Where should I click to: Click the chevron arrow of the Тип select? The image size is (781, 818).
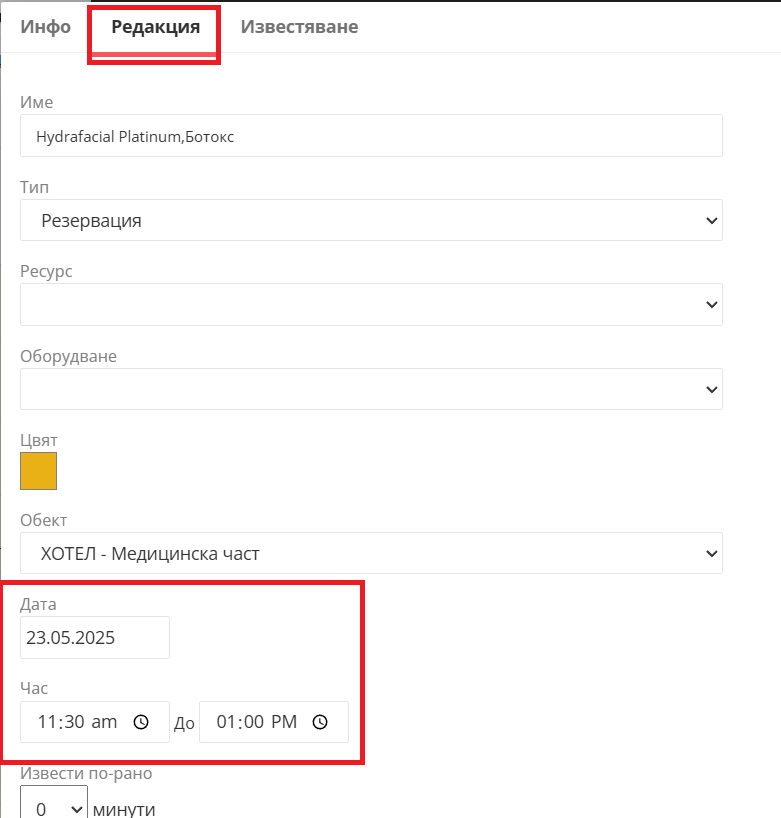point(712,221)
